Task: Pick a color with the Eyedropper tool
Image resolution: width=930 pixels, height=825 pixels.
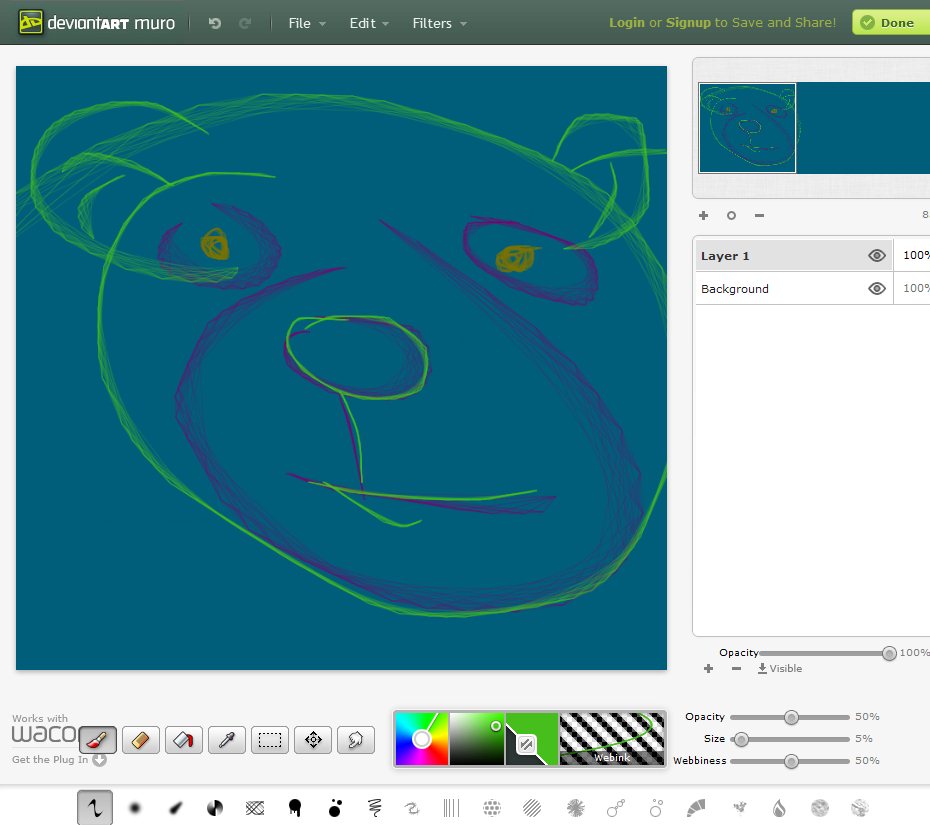Action: (x=227, y=741)
